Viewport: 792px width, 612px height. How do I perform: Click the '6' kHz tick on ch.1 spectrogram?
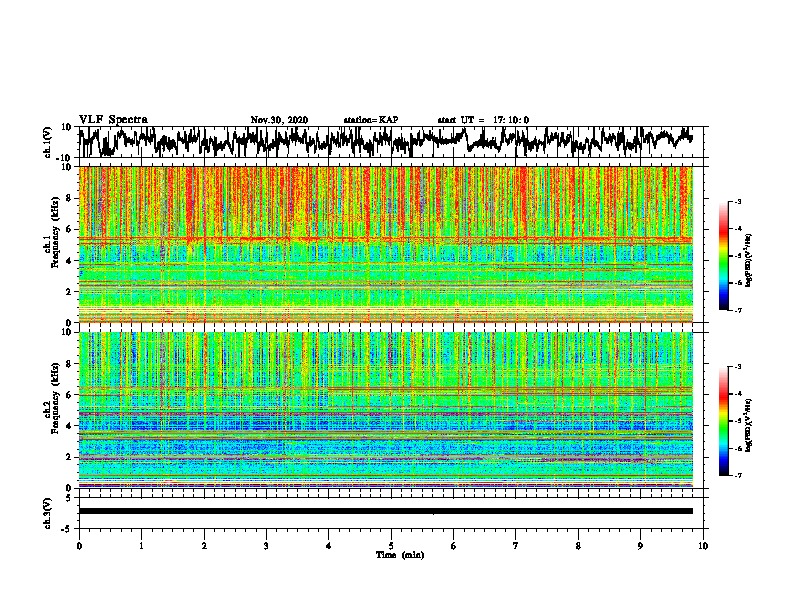pyautogui.click(x=69, y=229)
